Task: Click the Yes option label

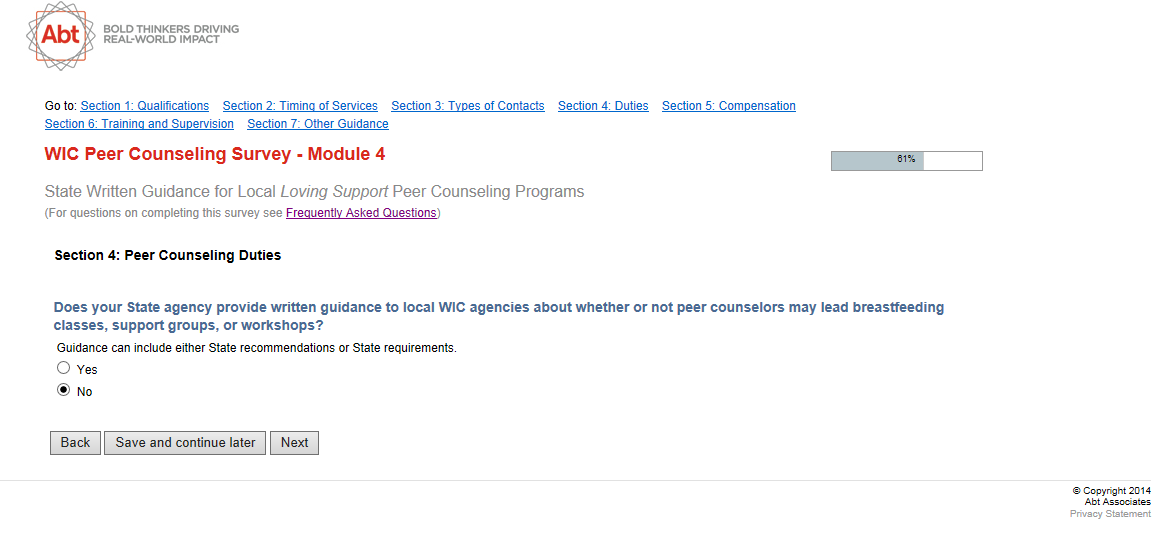Action: point(87,370)
